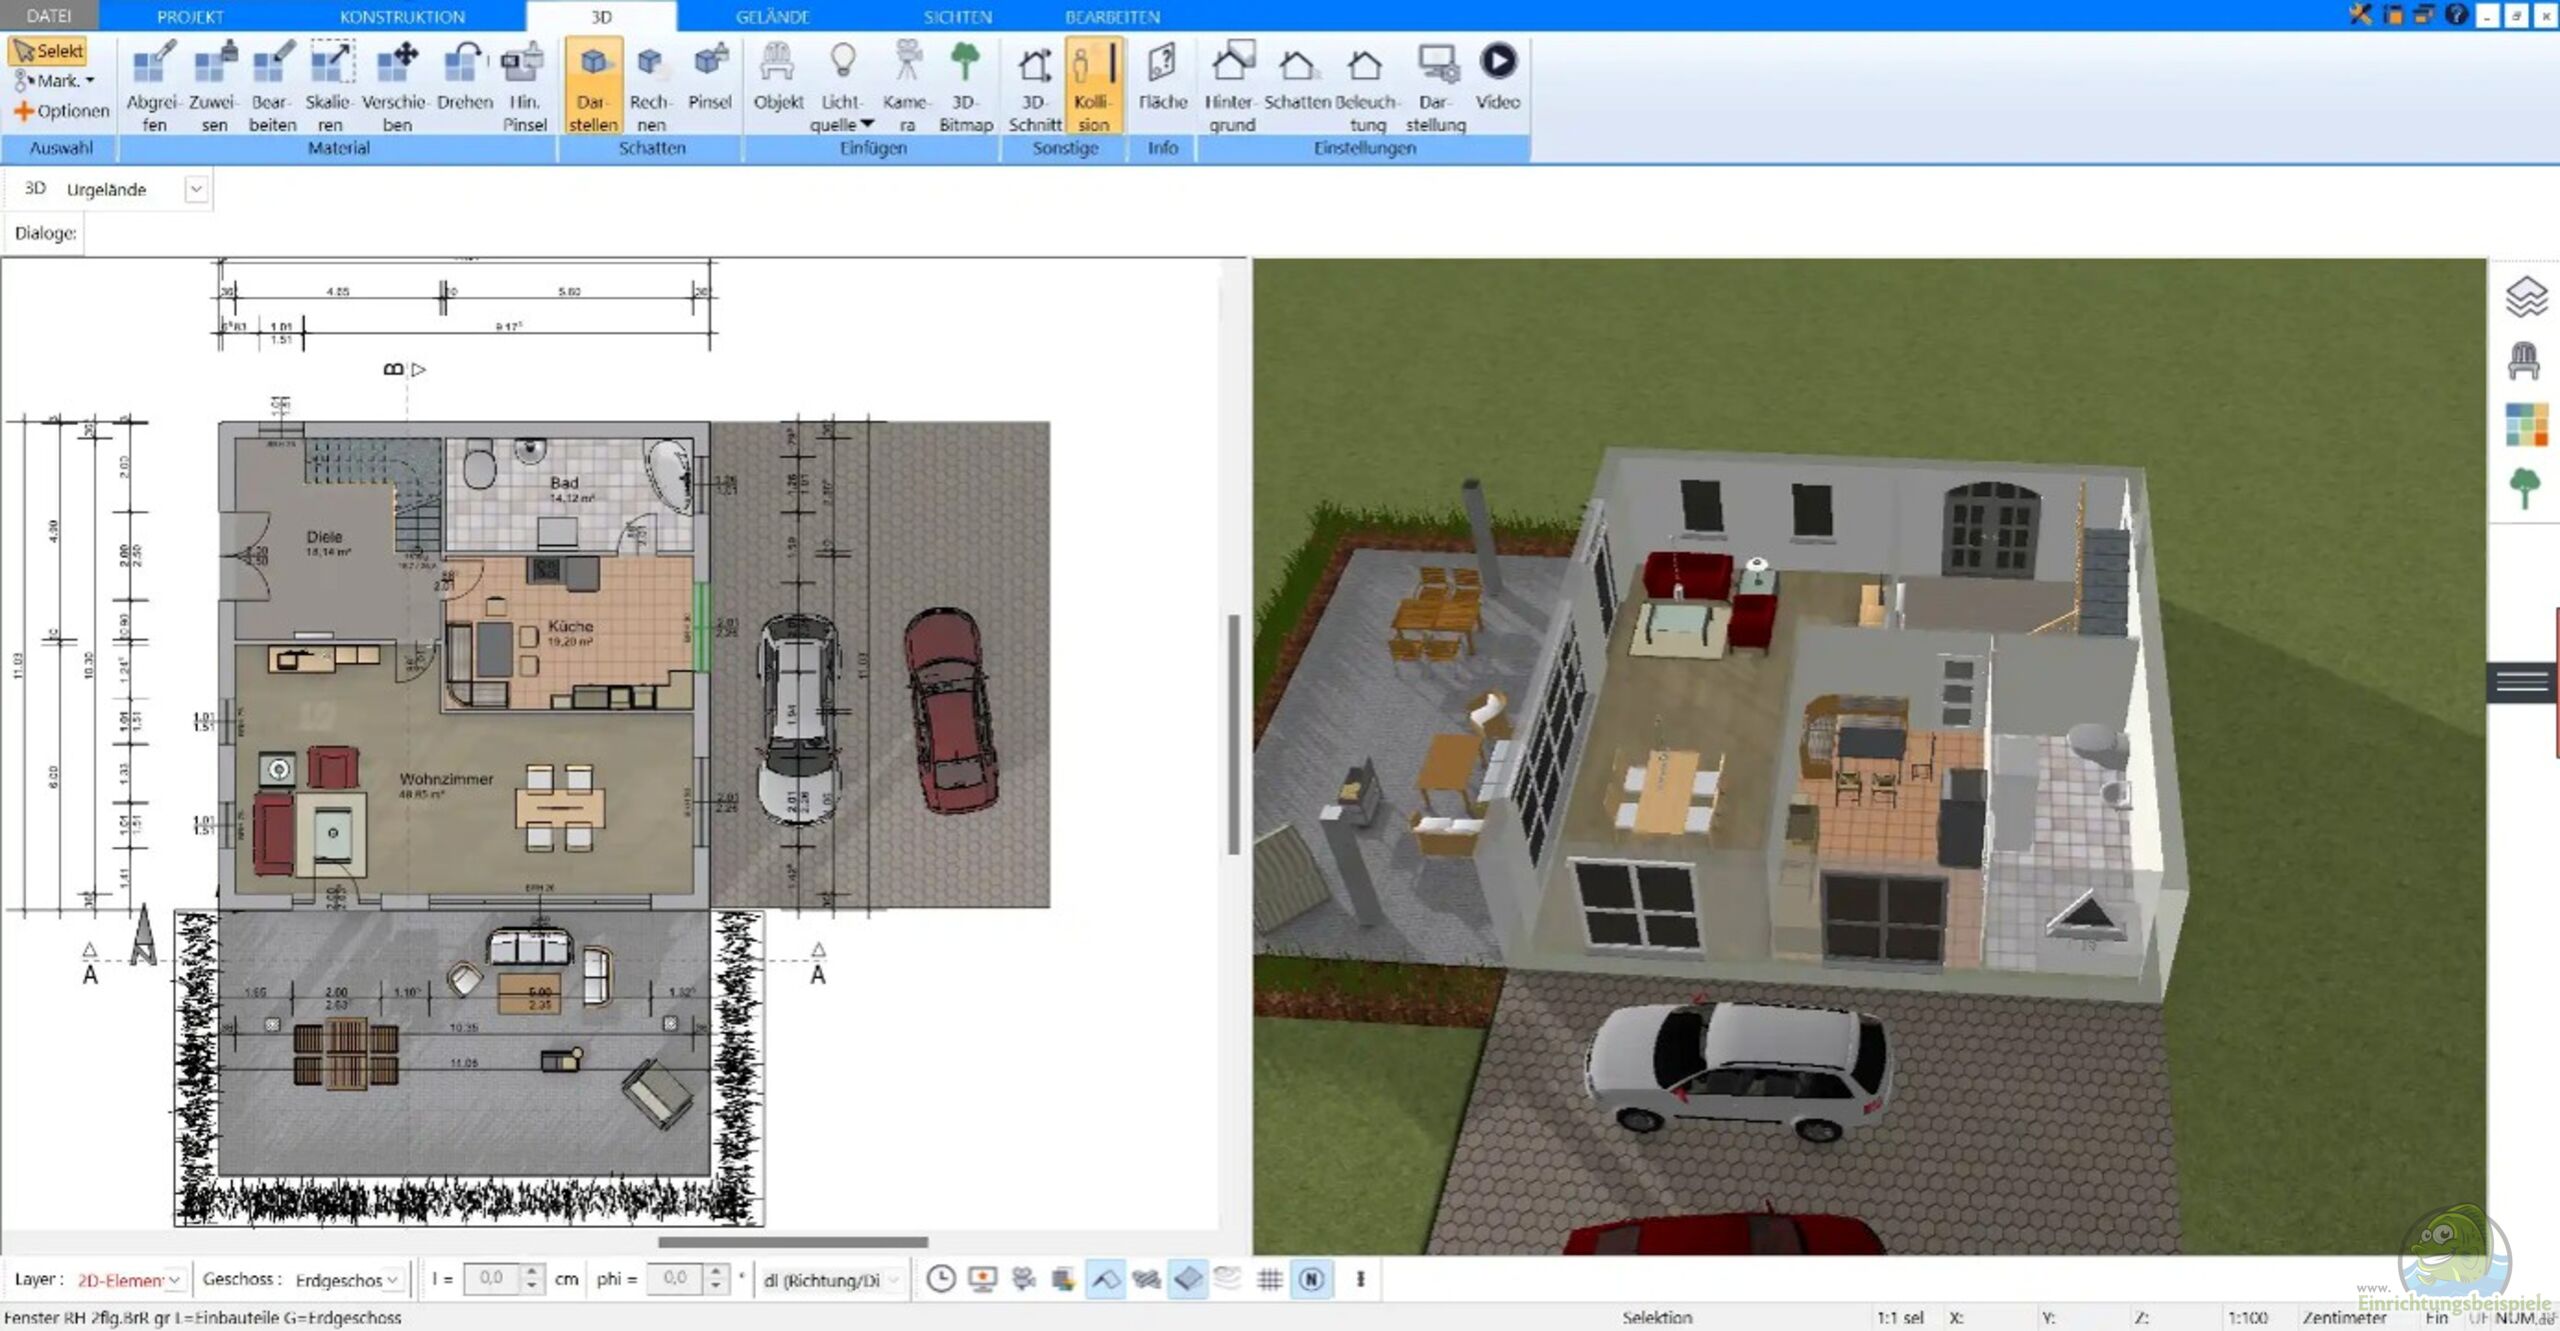Toggle the grid display icon
The height and width of the screenshot is (1331, 2560).
[1269, 1279]
